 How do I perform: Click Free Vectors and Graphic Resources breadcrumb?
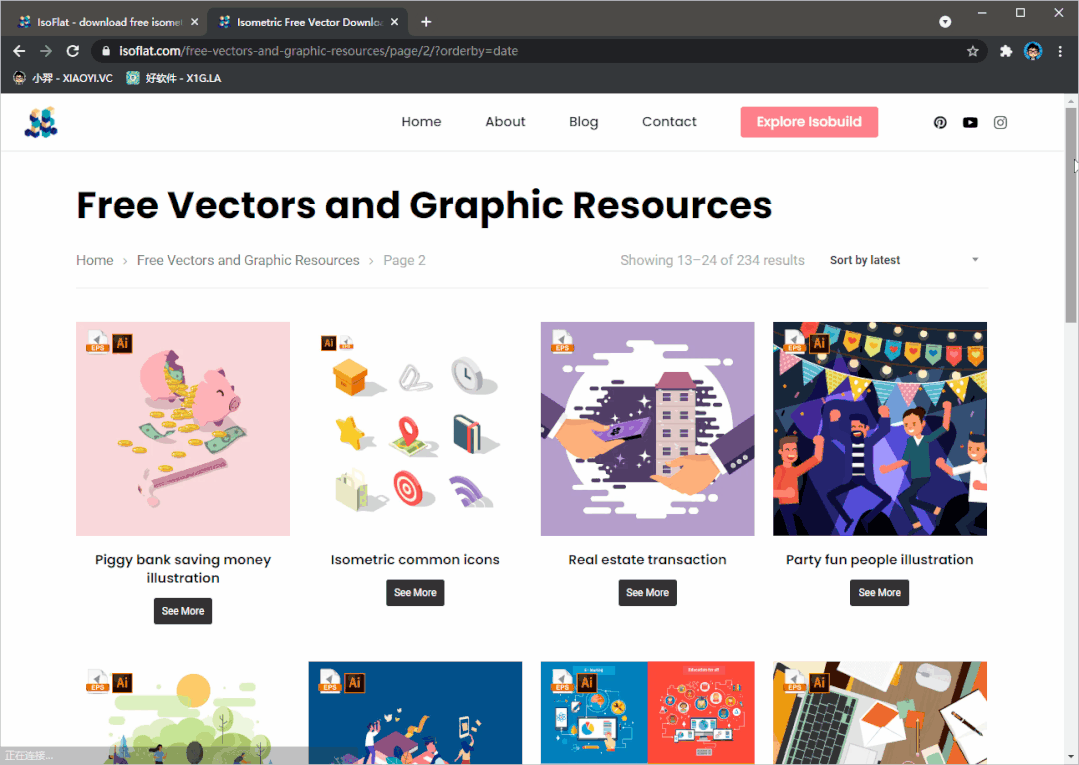click(248, 260)
